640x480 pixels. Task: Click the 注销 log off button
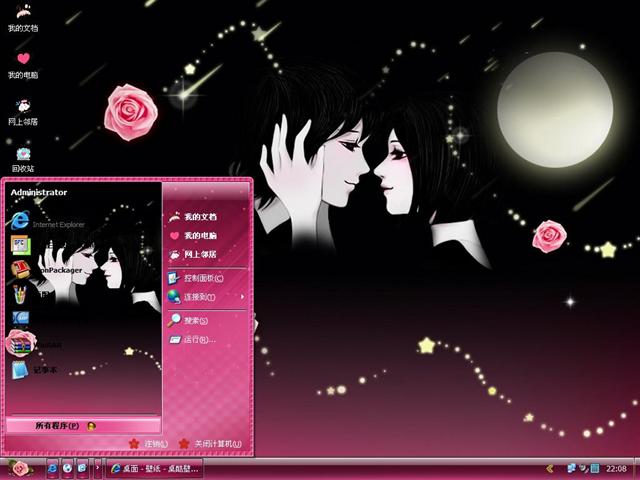click(148, 444)
